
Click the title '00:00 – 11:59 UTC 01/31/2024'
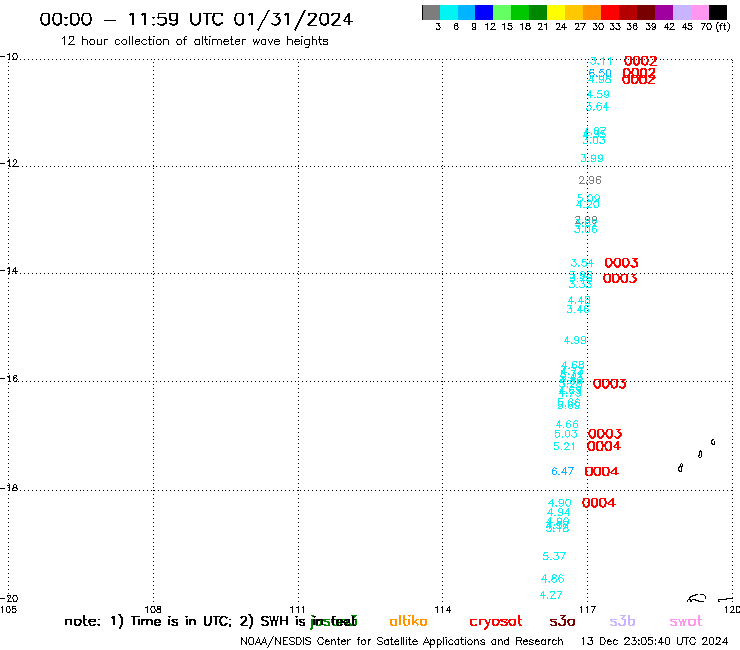tap(196, 19)
